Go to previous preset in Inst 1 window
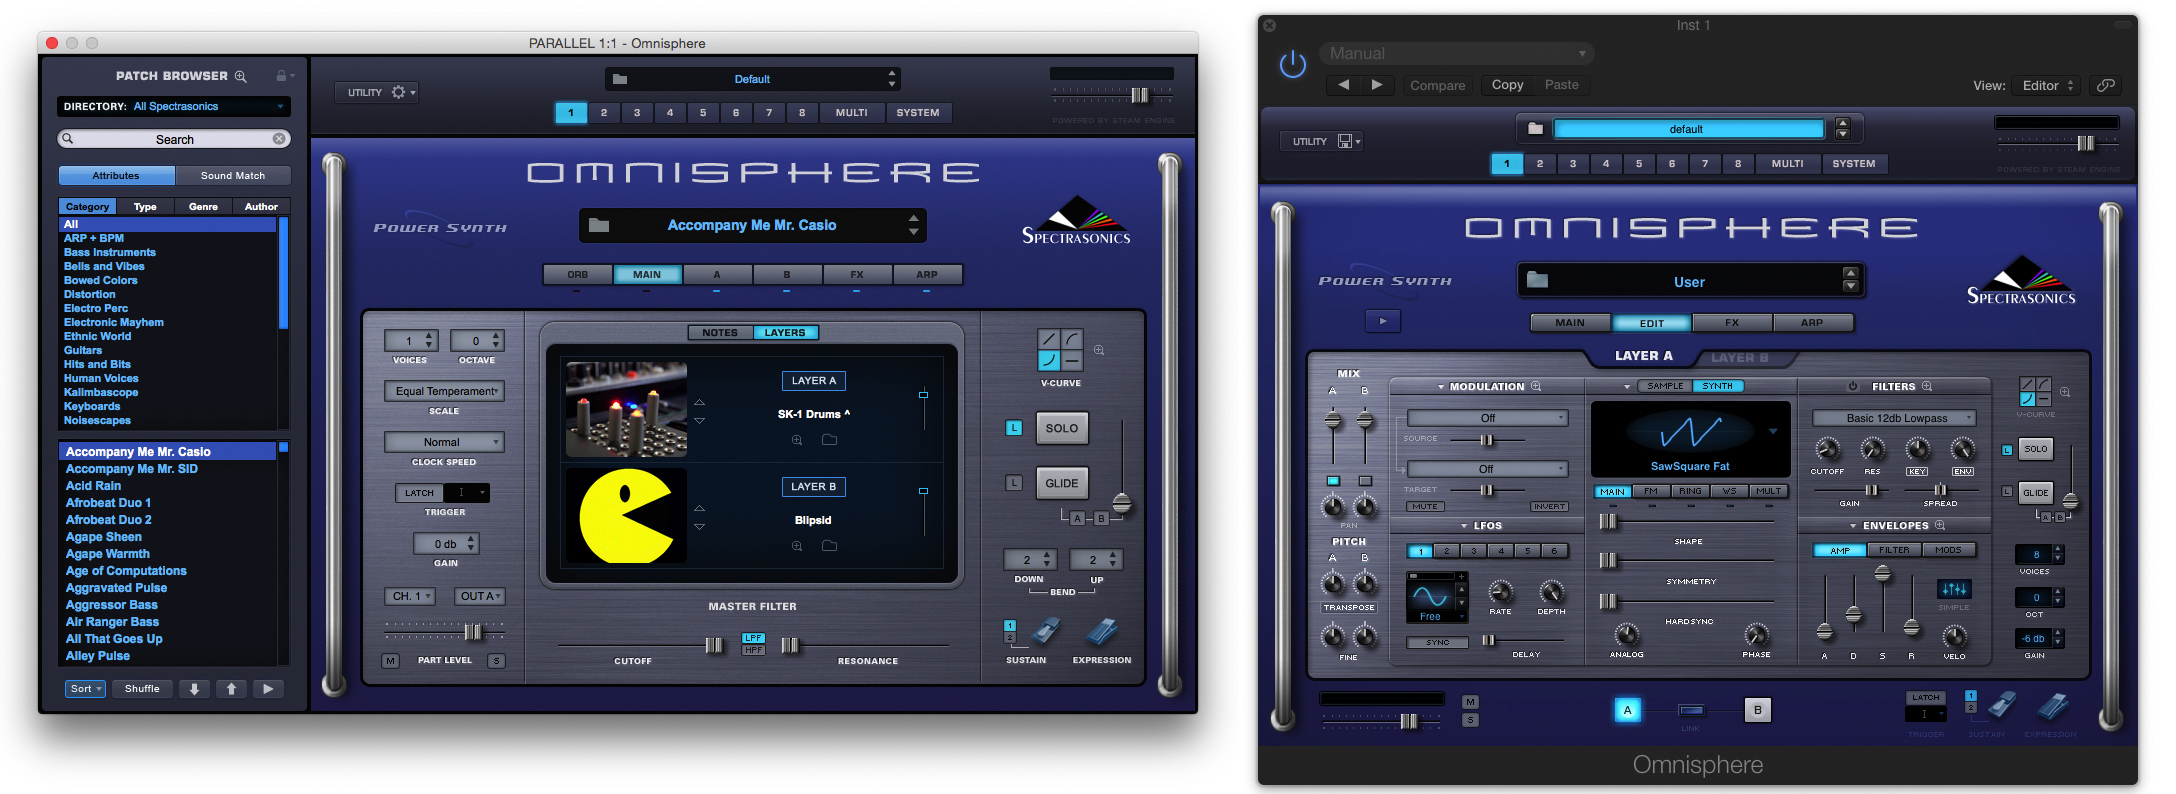Screen dimensions: 2176x794 pos(1343,85)
